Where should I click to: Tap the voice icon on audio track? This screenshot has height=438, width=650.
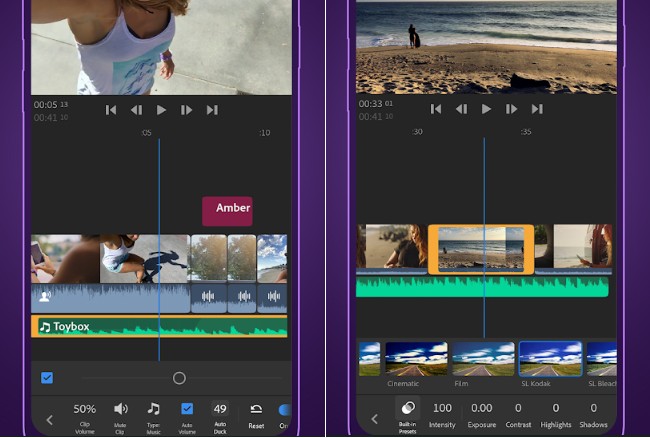(45, 296)
